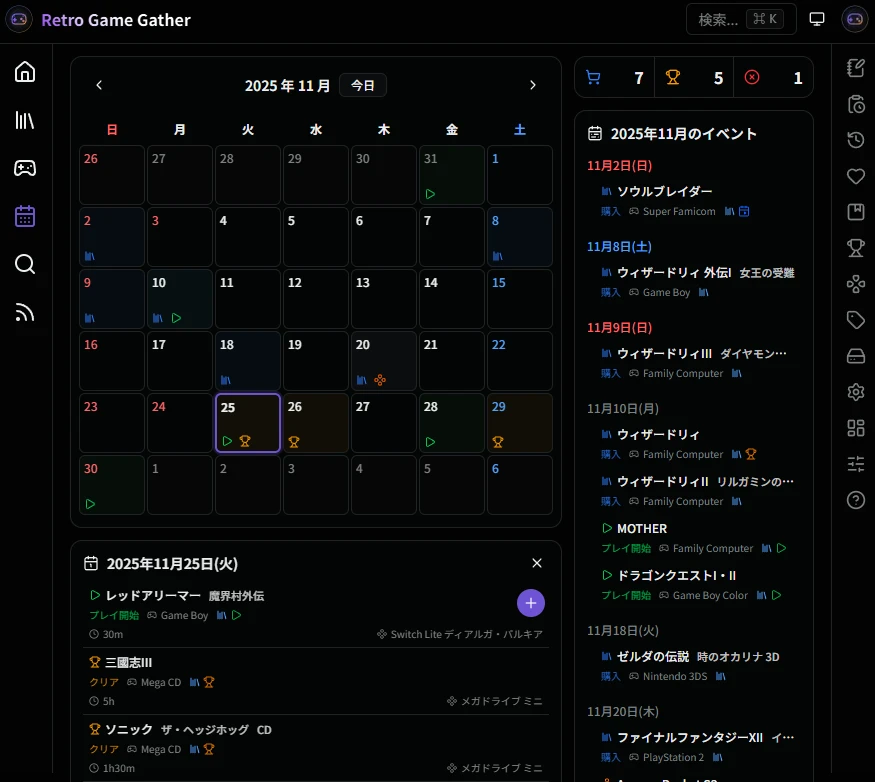Open the search magnifier icon in left sidebar

tap(25, 264)
